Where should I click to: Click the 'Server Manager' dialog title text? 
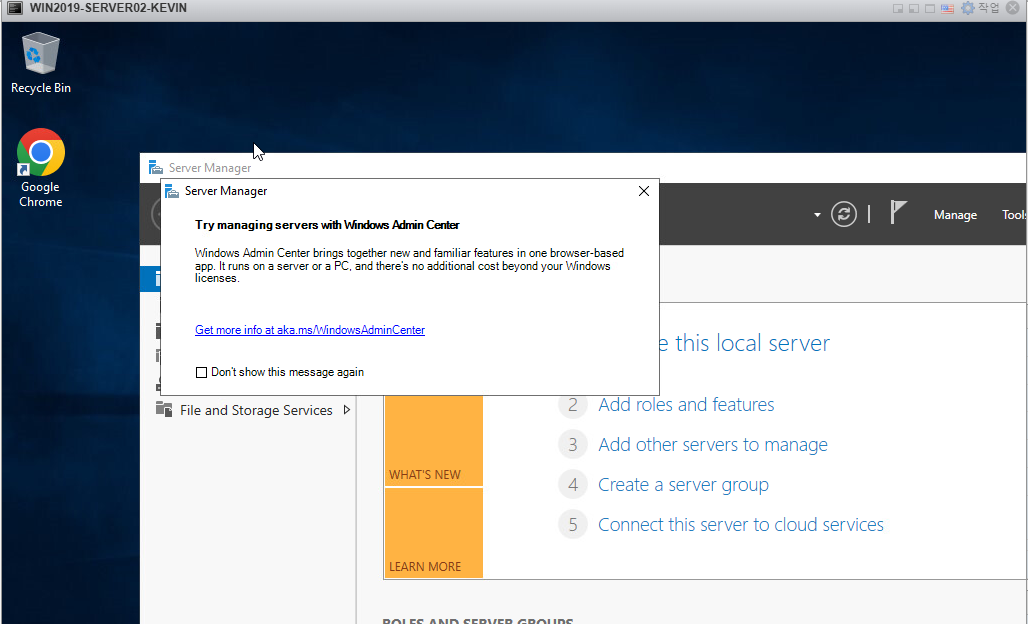click(x=226, y=191)
